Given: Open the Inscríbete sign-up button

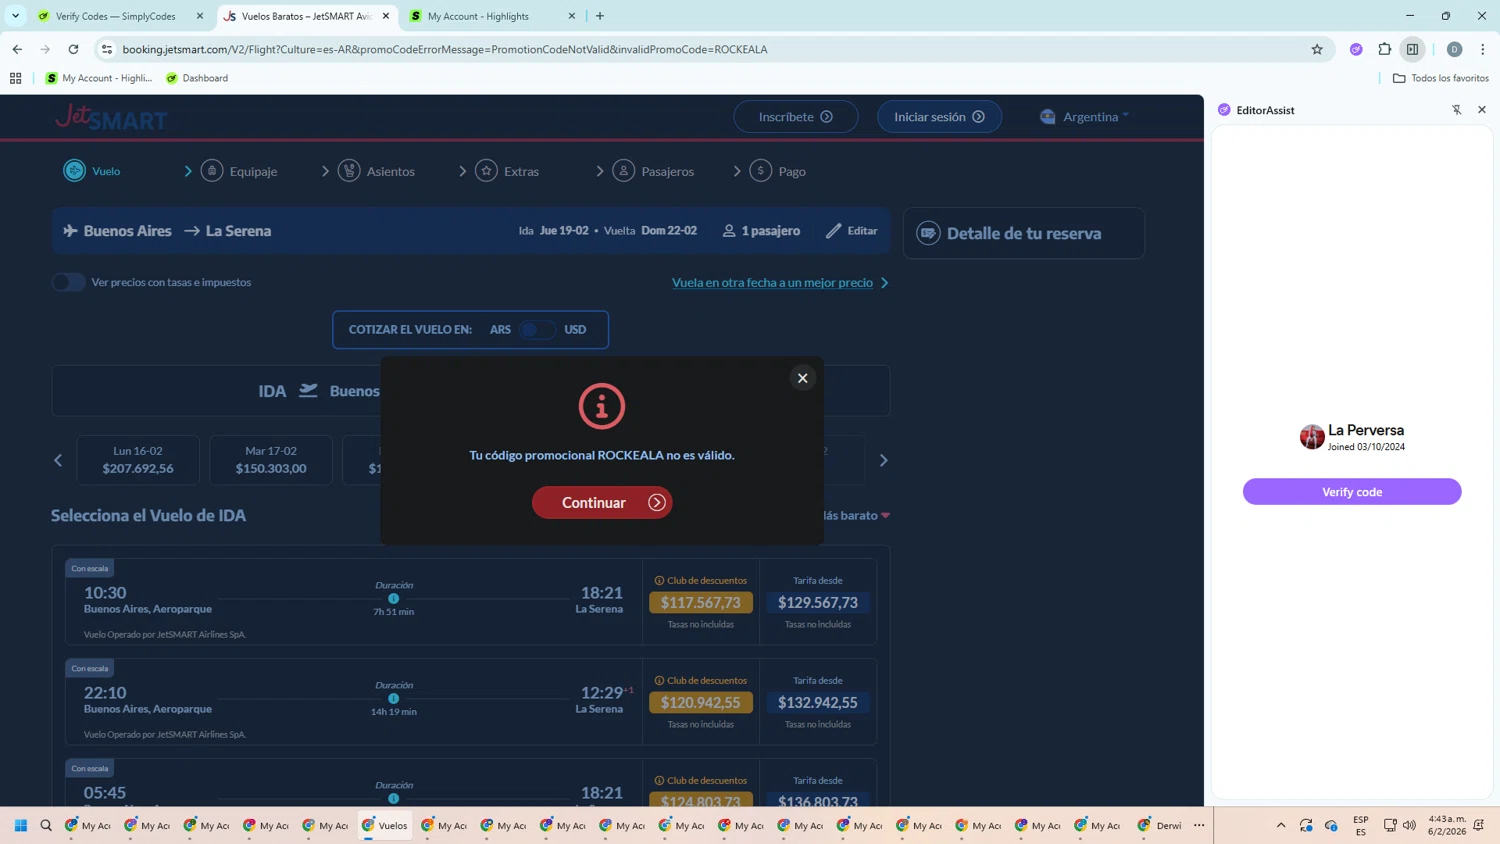Looking at the screenshot, I should 796,117.
